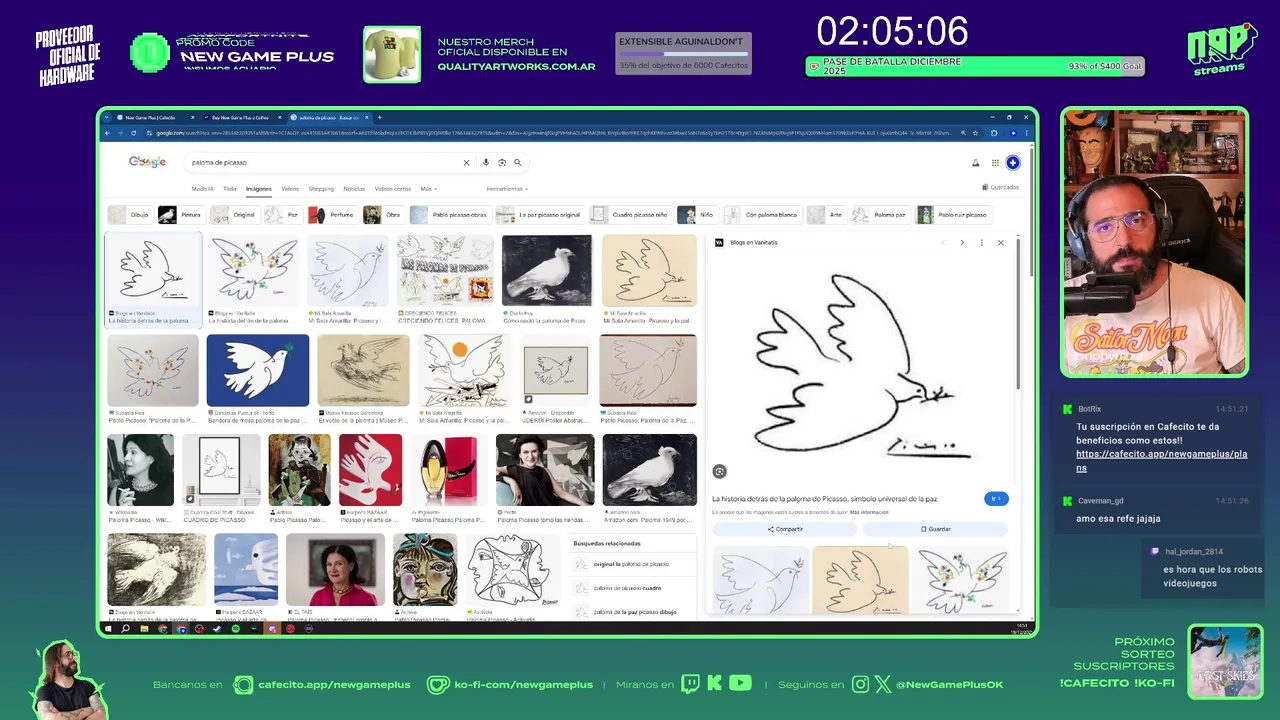Open Spotify from the taskbar

(x=236, y=629)
